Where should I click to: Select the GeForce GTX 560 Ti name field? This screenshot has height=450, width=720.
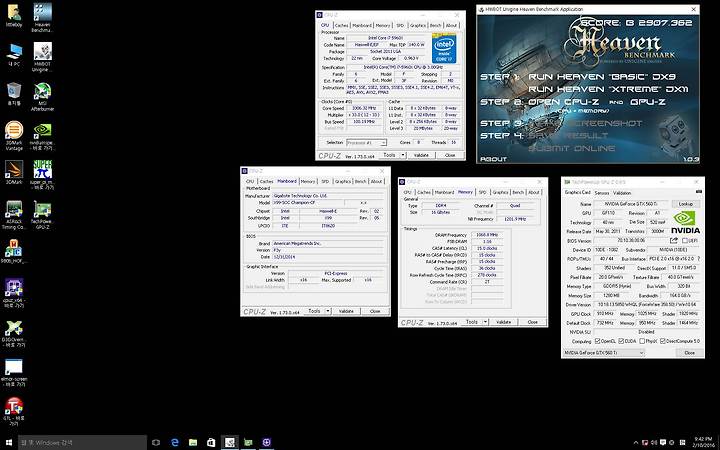tap(630, 204)
